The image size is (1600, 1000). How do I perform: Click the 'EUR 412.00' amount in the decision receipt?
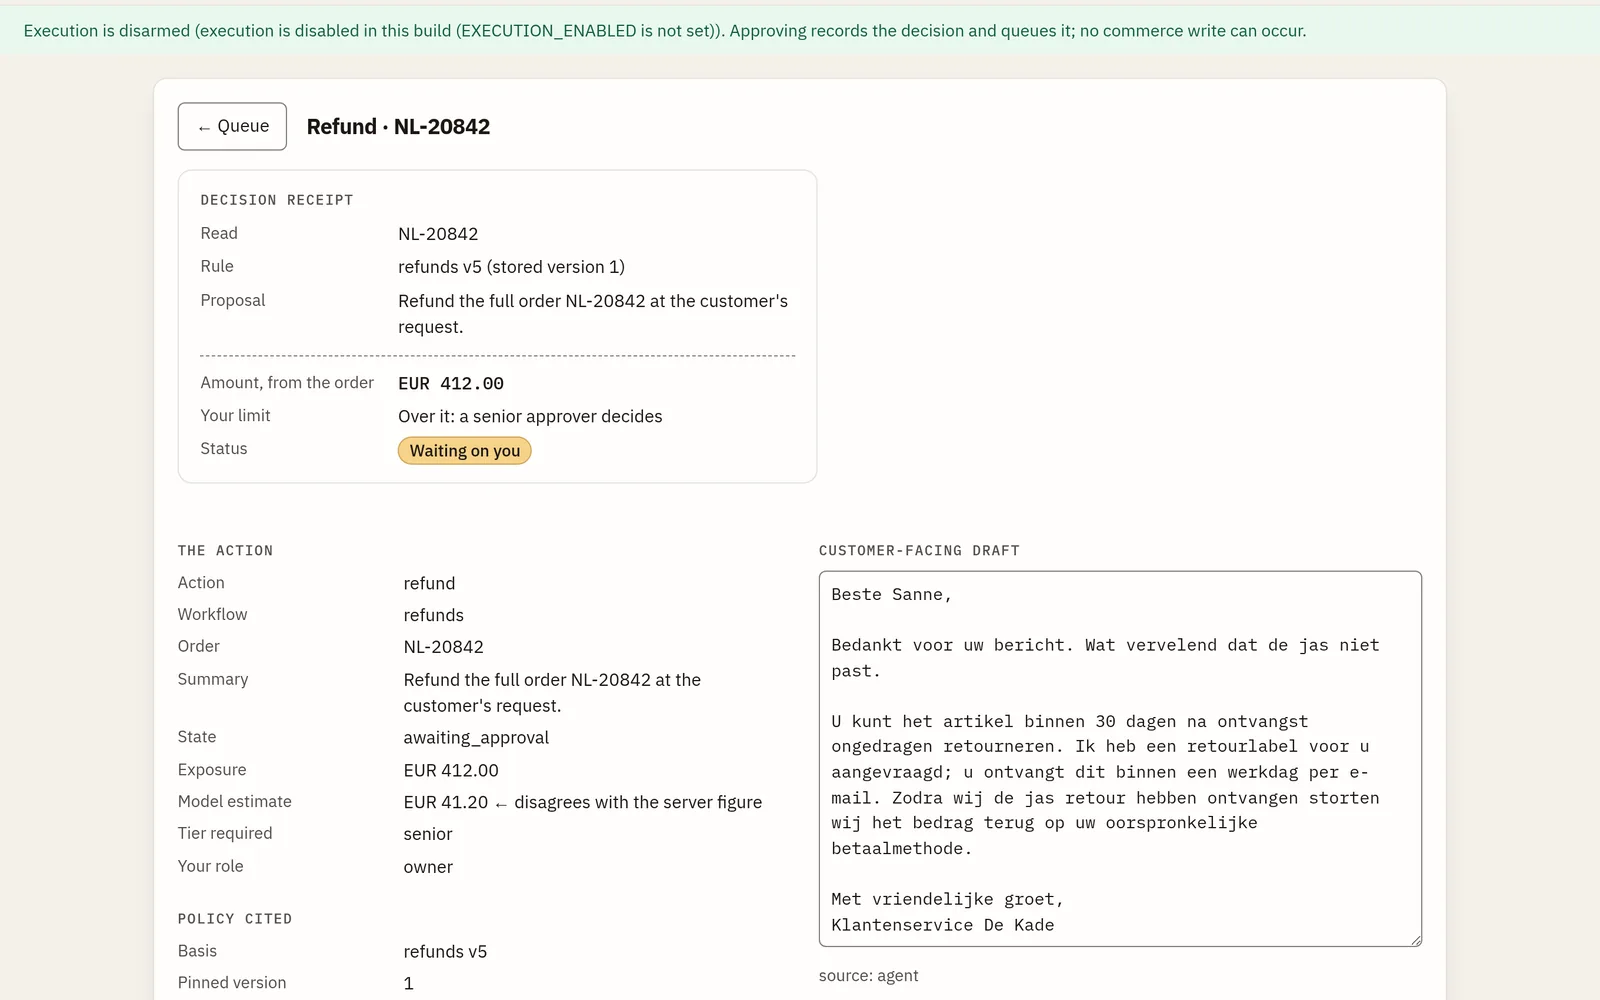tap(451, 383)
